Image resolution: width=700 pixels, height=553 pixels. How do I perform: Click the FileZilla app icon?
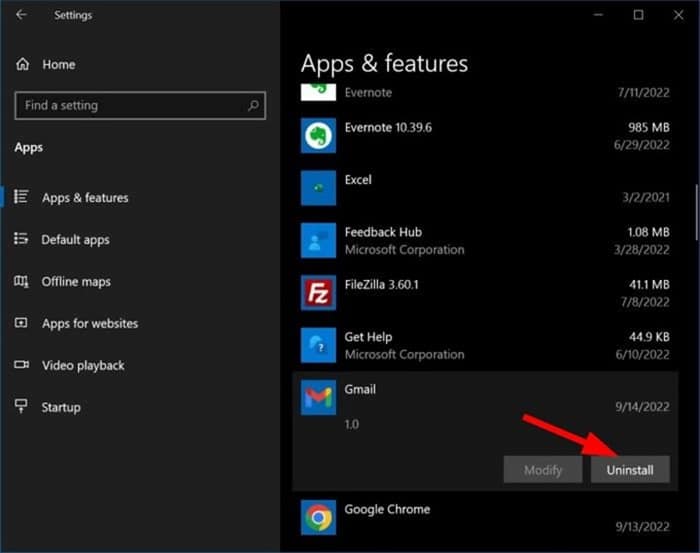click(x=318, y=292)
